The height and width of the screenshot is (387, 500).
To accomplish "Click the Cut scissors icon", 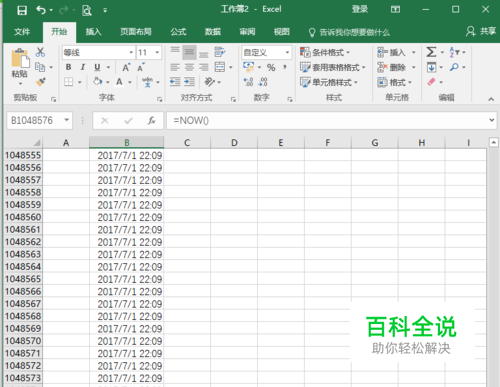I will click(x=40, y=52).
